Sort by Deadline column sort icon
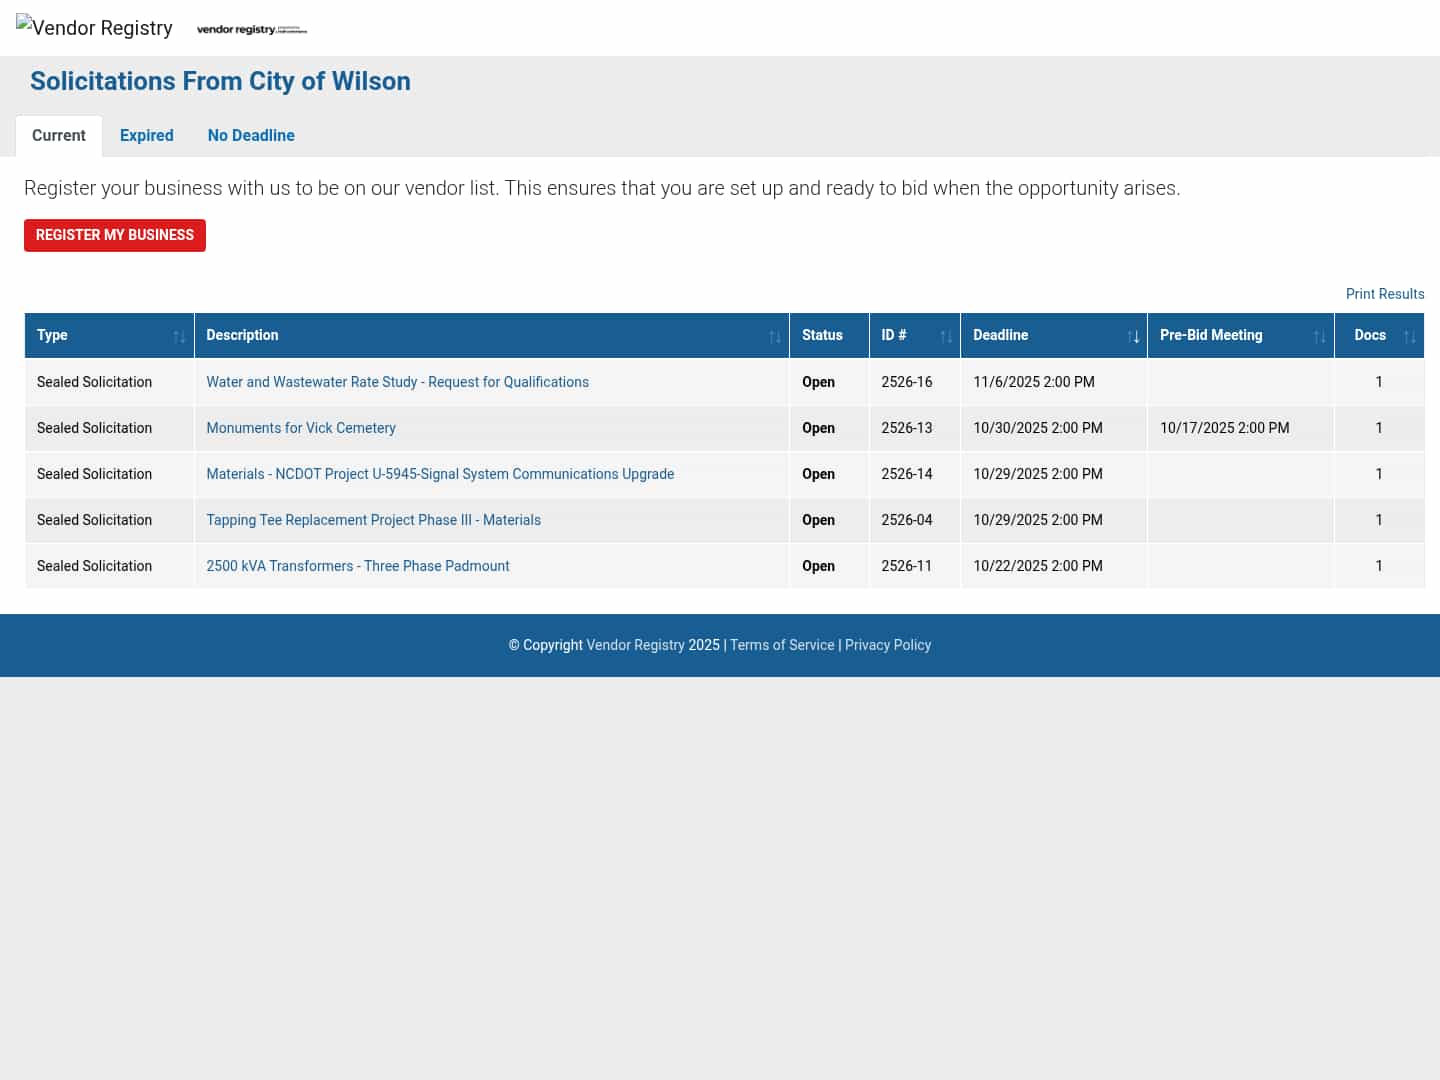The width and height of the screenshot is (1440, 1080). [x=1132, y=337]
